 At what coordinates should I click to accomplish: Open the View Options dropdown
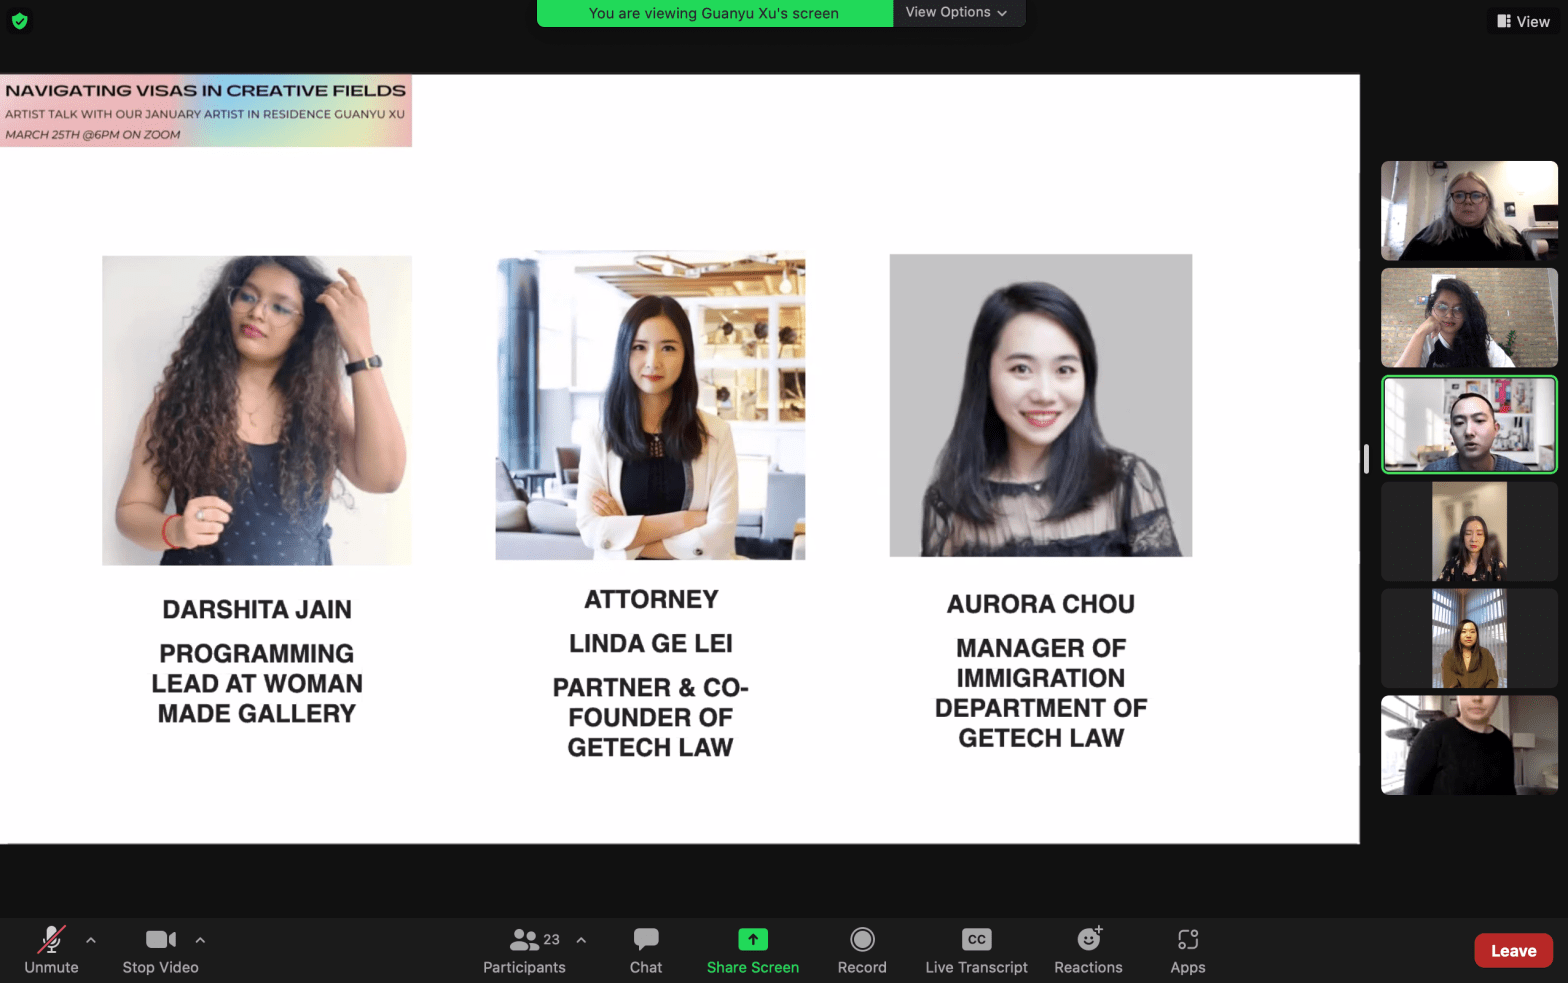(956, 13)
